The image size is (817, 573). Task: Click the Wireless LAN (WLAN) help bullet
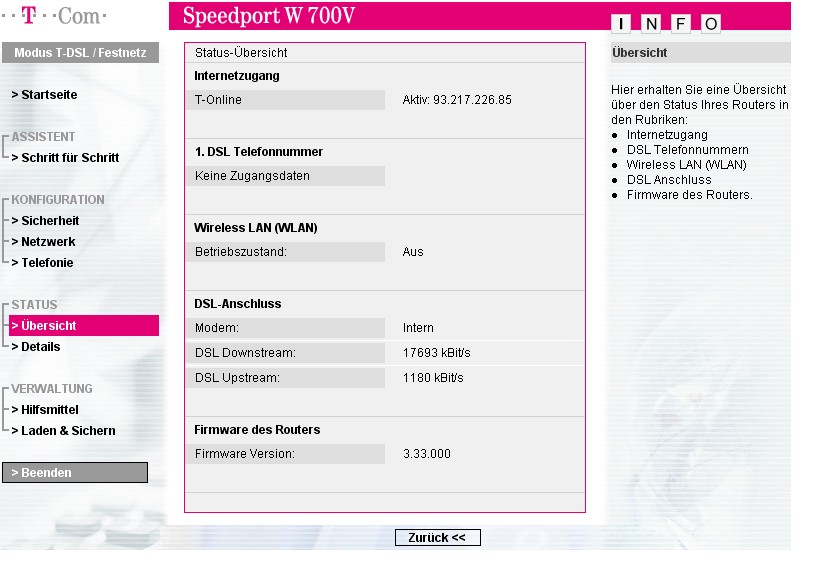pyautogui.click(x=687, y=165)
